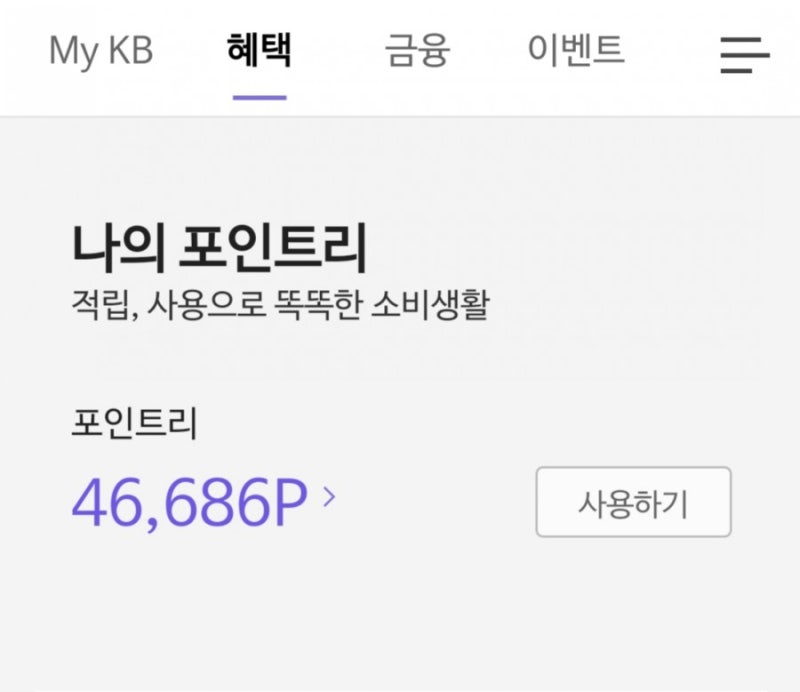800x692 pixels.
Task: Open the hamburger menu icon
Action: 744,55
